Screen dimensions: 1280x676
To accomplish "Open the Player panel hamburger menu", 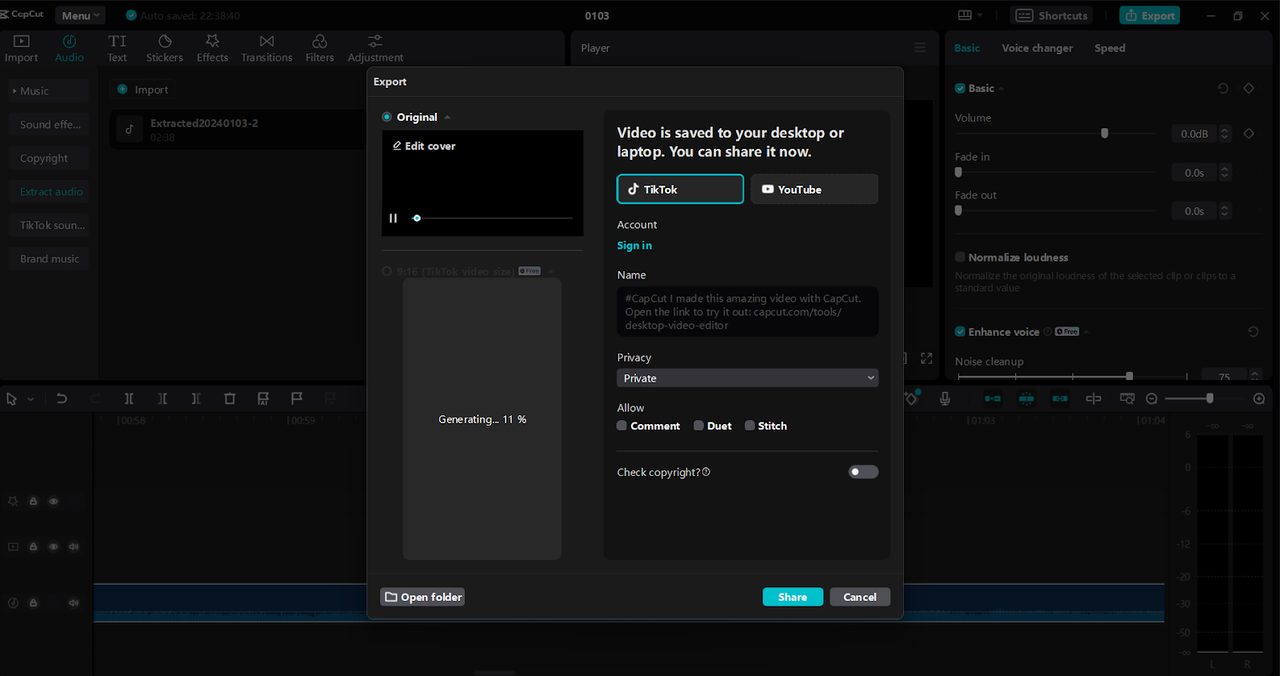I will tap(920, 48).
